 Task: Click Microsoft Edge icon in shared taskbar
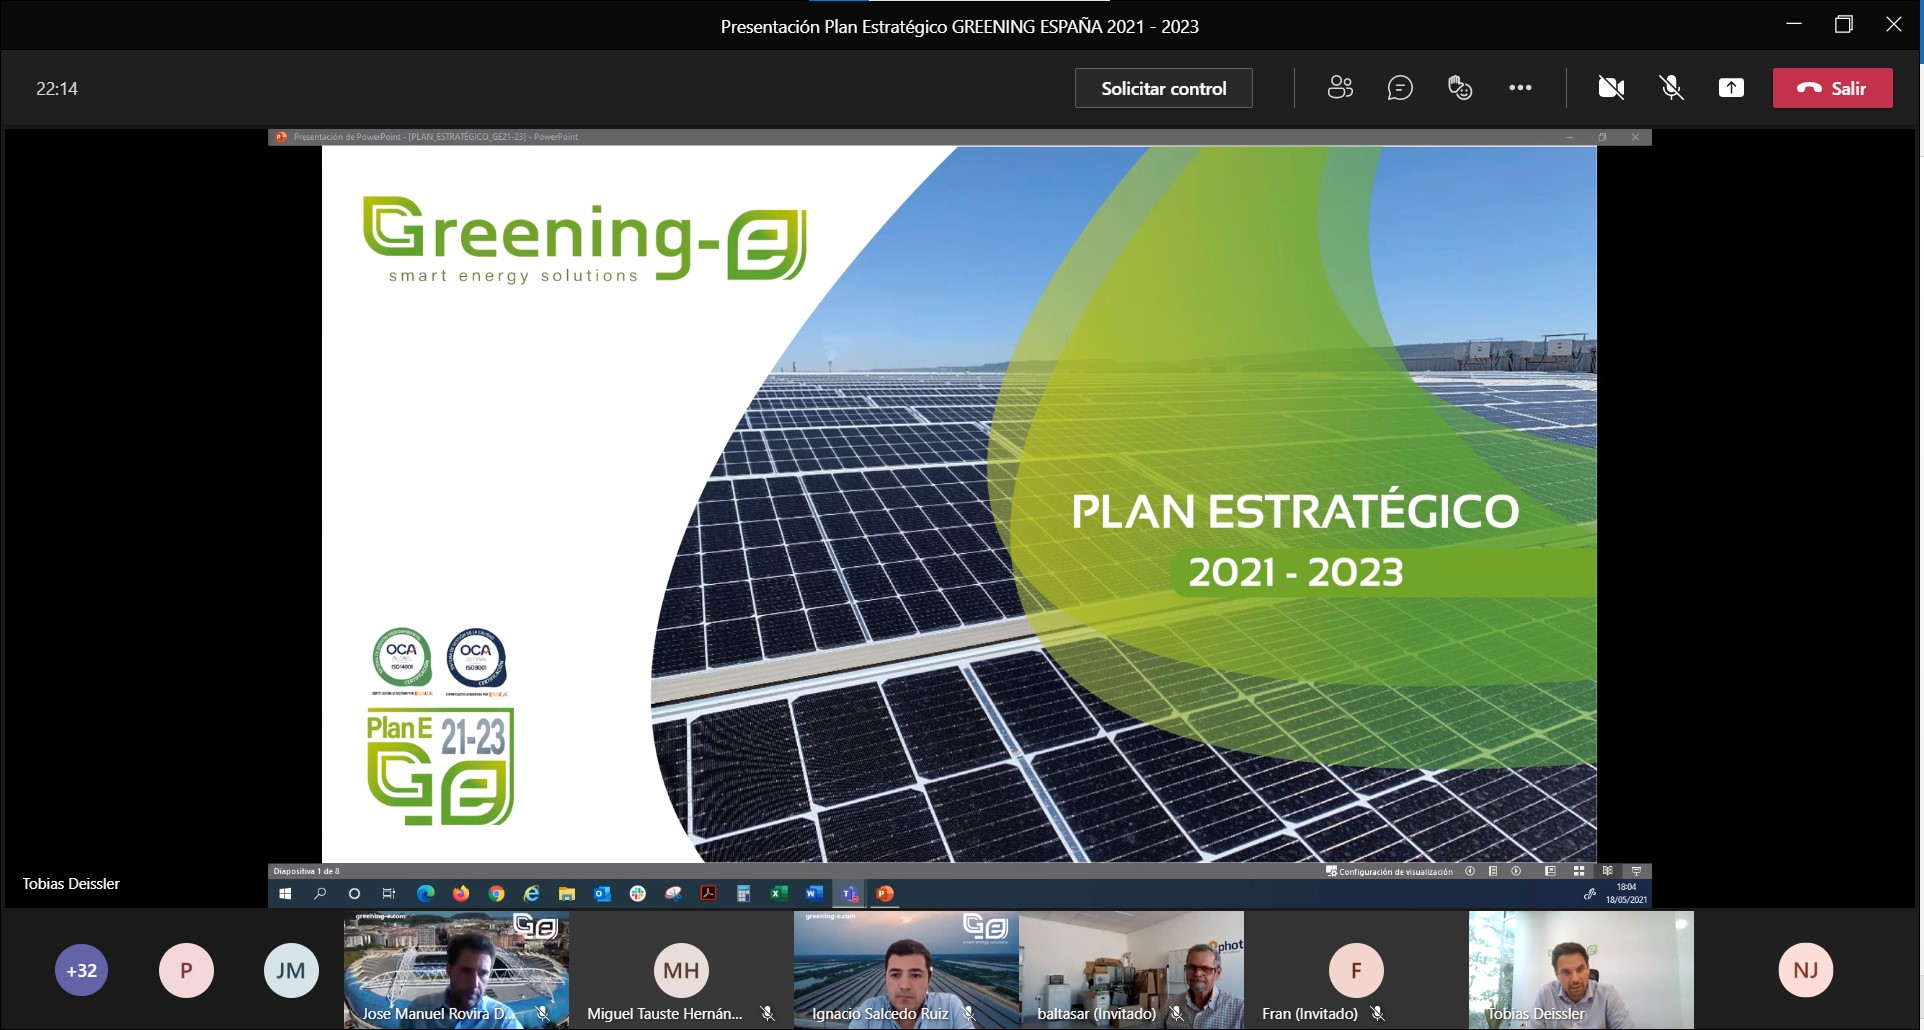point(426,894)
